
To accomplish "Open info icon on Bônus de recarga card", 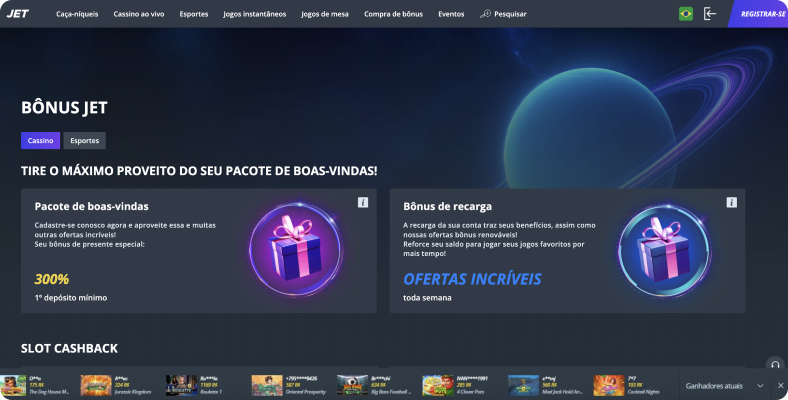I will 732,203.
